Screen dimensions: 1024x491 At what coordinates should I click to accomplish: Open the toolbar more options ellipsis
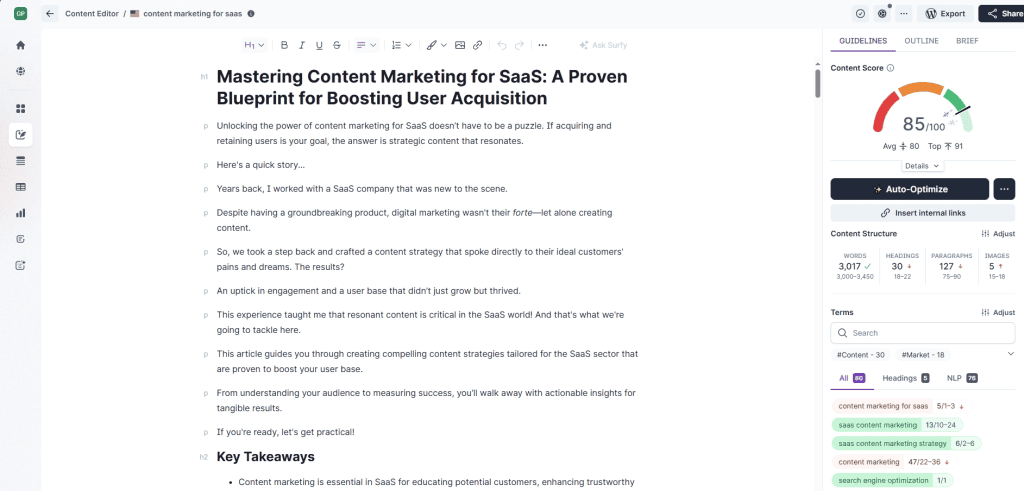pos(542,45)
